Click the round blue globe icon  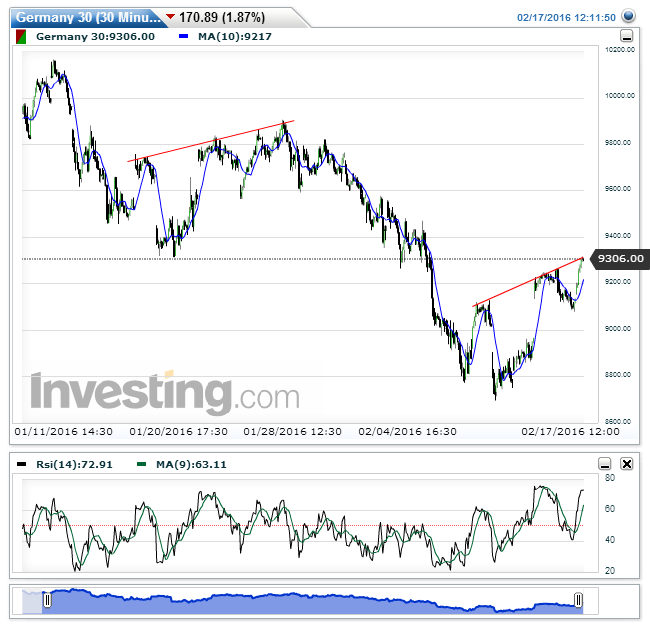628,16
